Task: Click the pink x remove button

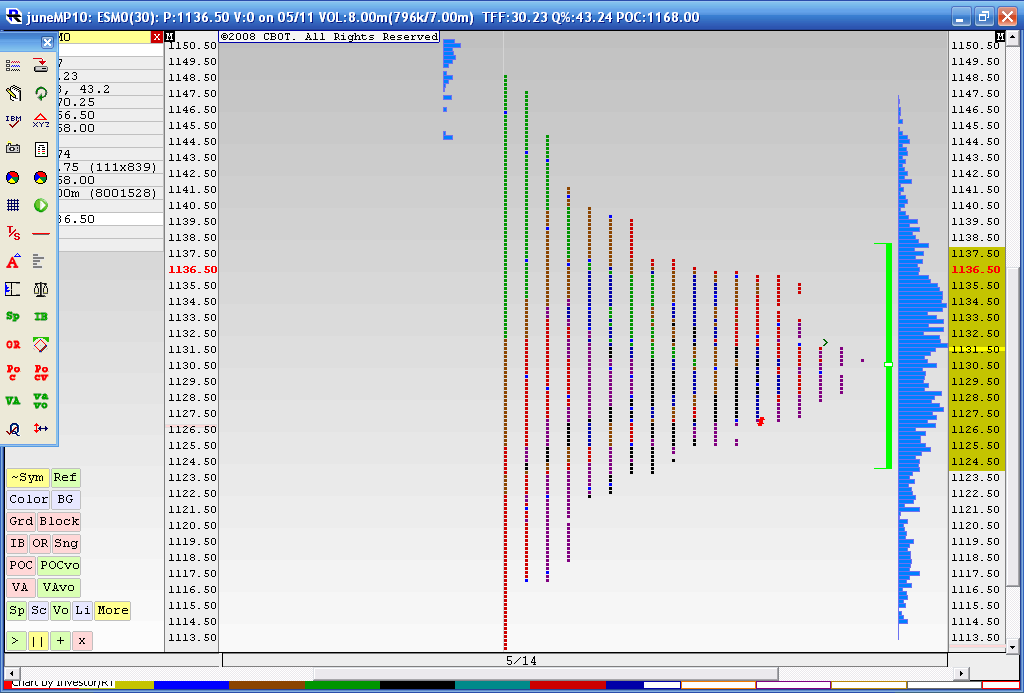Action: (x=82, y=641)
